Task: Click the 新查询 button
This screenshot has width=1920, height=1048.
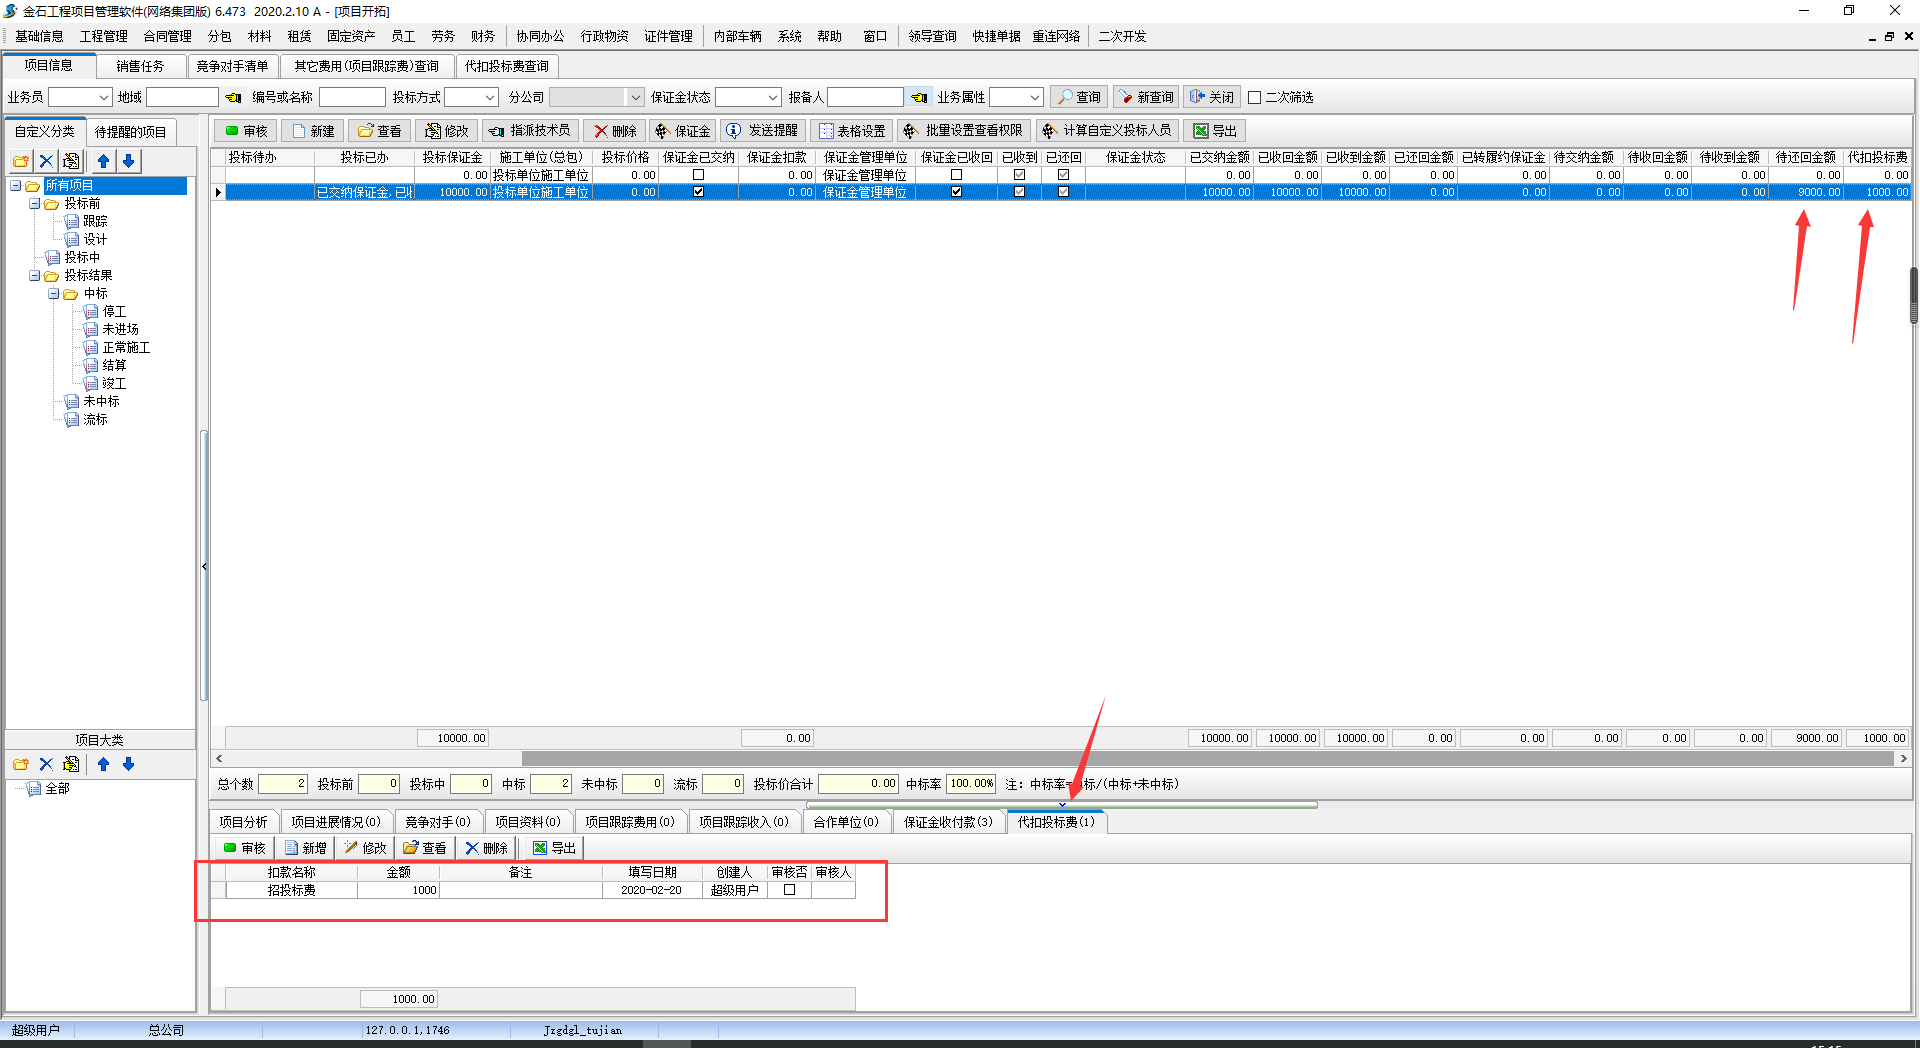Action: click(x=1146, y=97)
